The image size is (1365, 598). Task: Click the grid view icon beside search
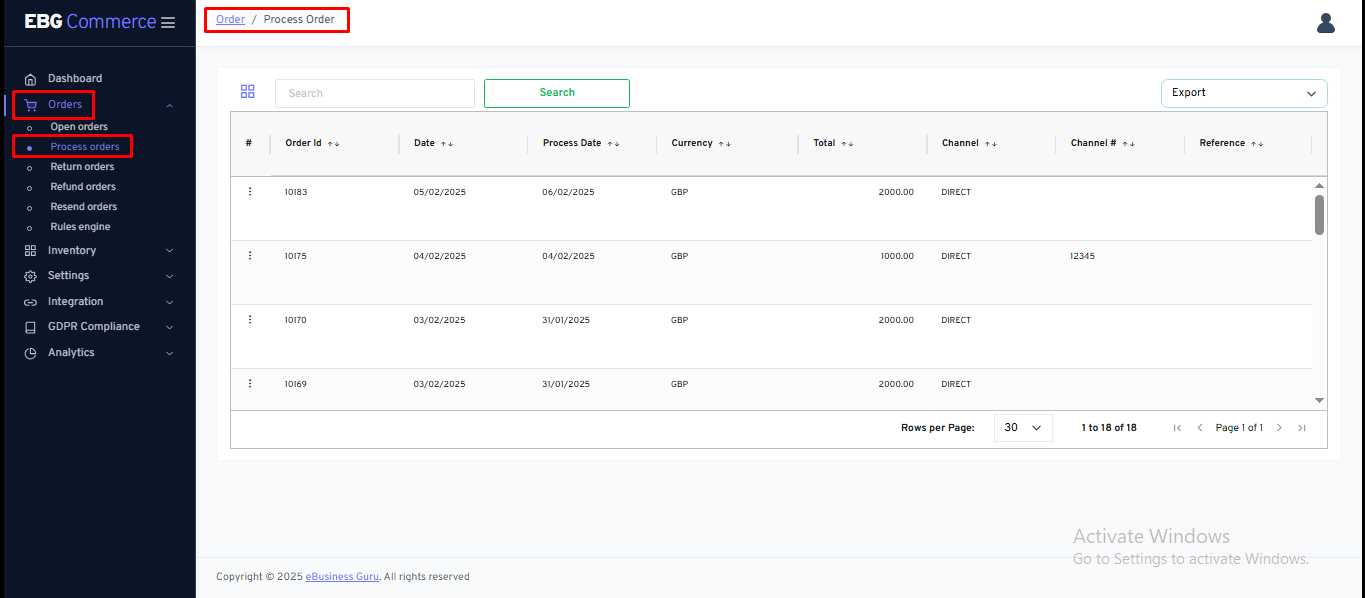tap(248, 92)
